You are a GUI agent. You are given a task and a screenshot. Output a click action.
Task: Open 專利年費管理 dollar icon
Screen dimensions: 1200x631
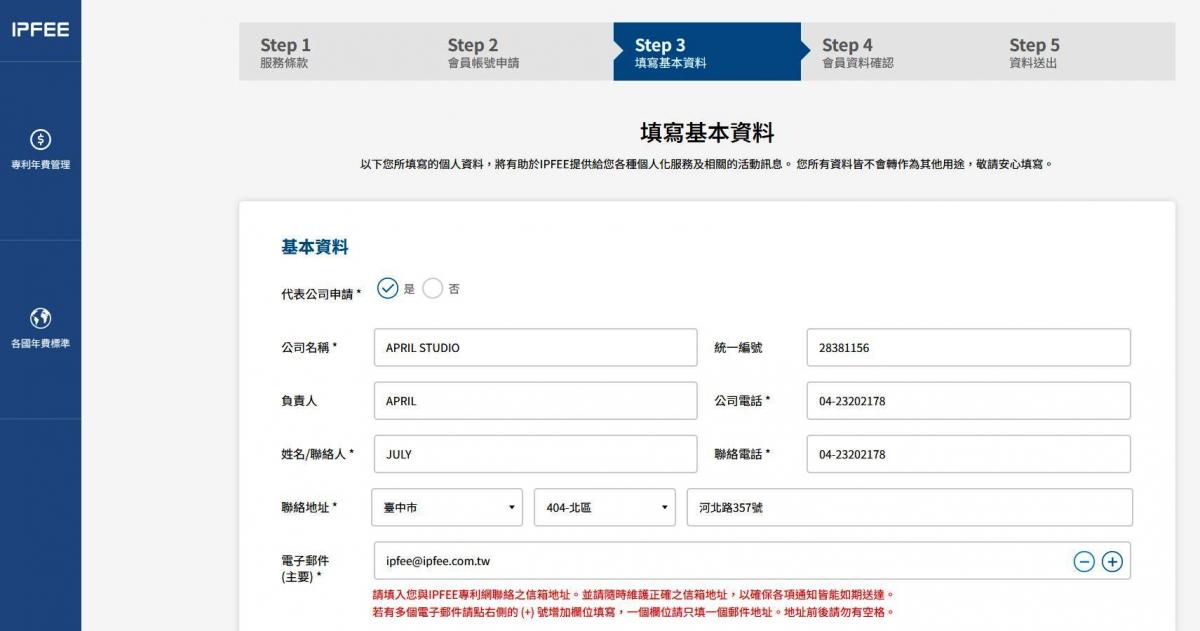point(40,140)
